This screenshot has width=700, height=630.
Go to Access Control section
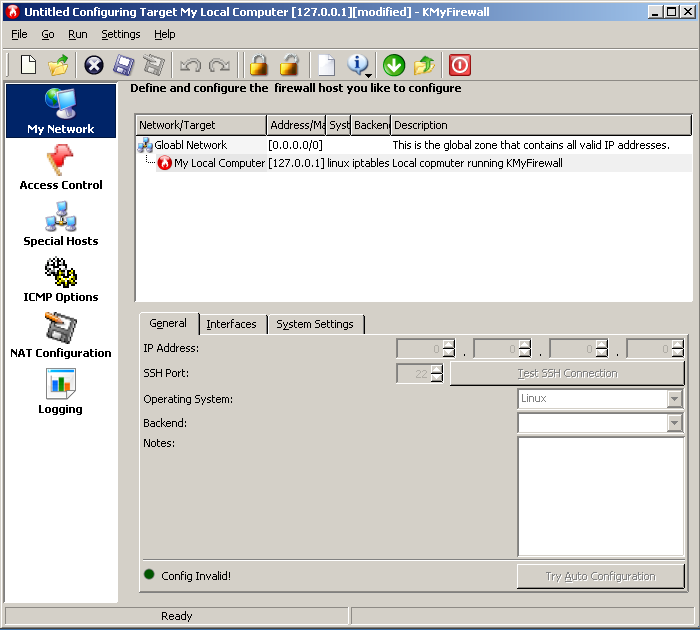[61, 167]
